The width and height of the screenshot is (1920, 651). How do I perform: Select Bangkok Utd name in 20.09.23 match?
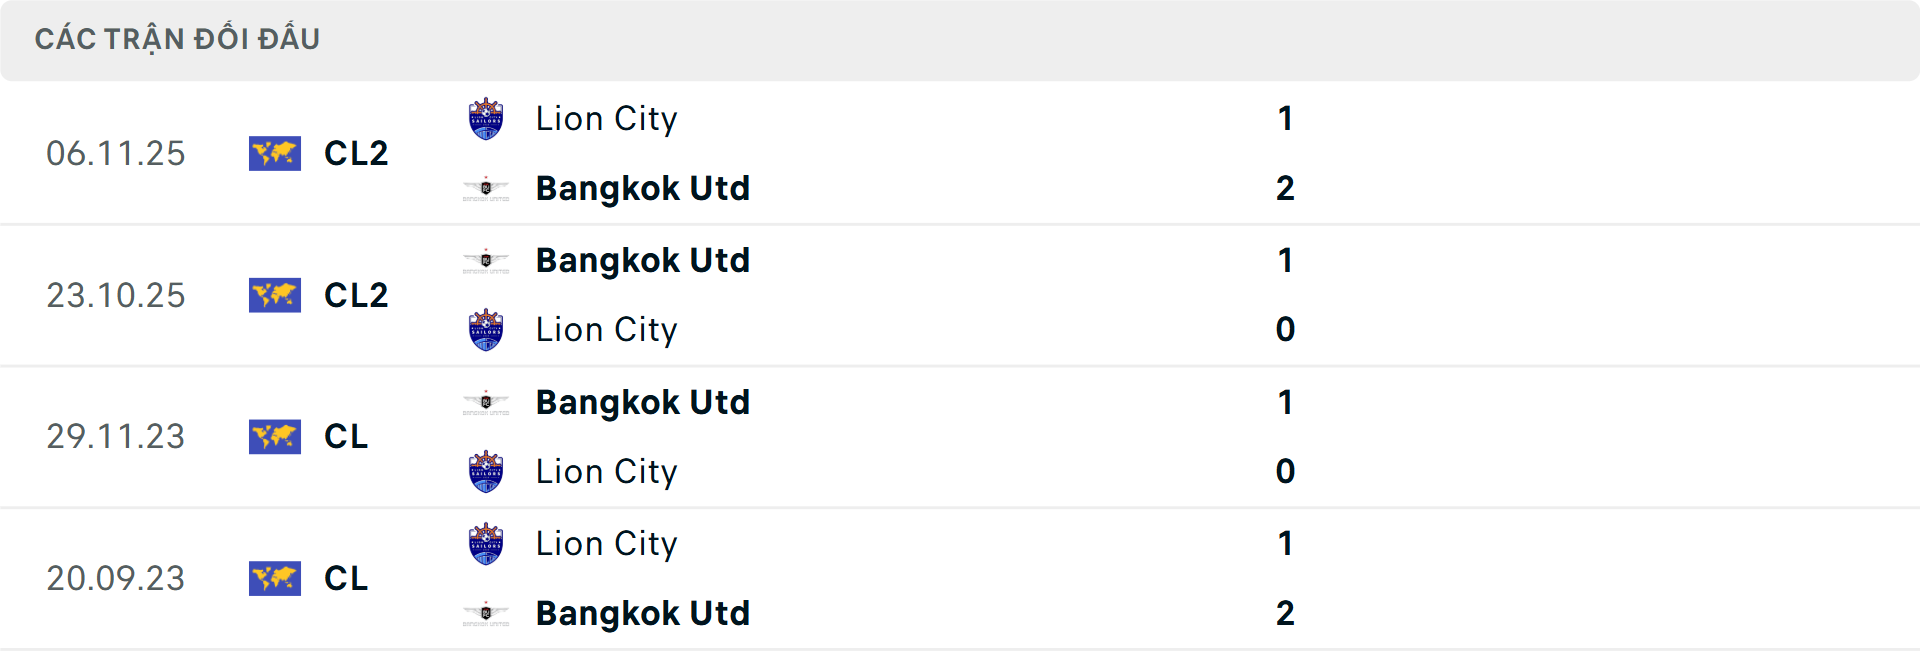point(642,613)
